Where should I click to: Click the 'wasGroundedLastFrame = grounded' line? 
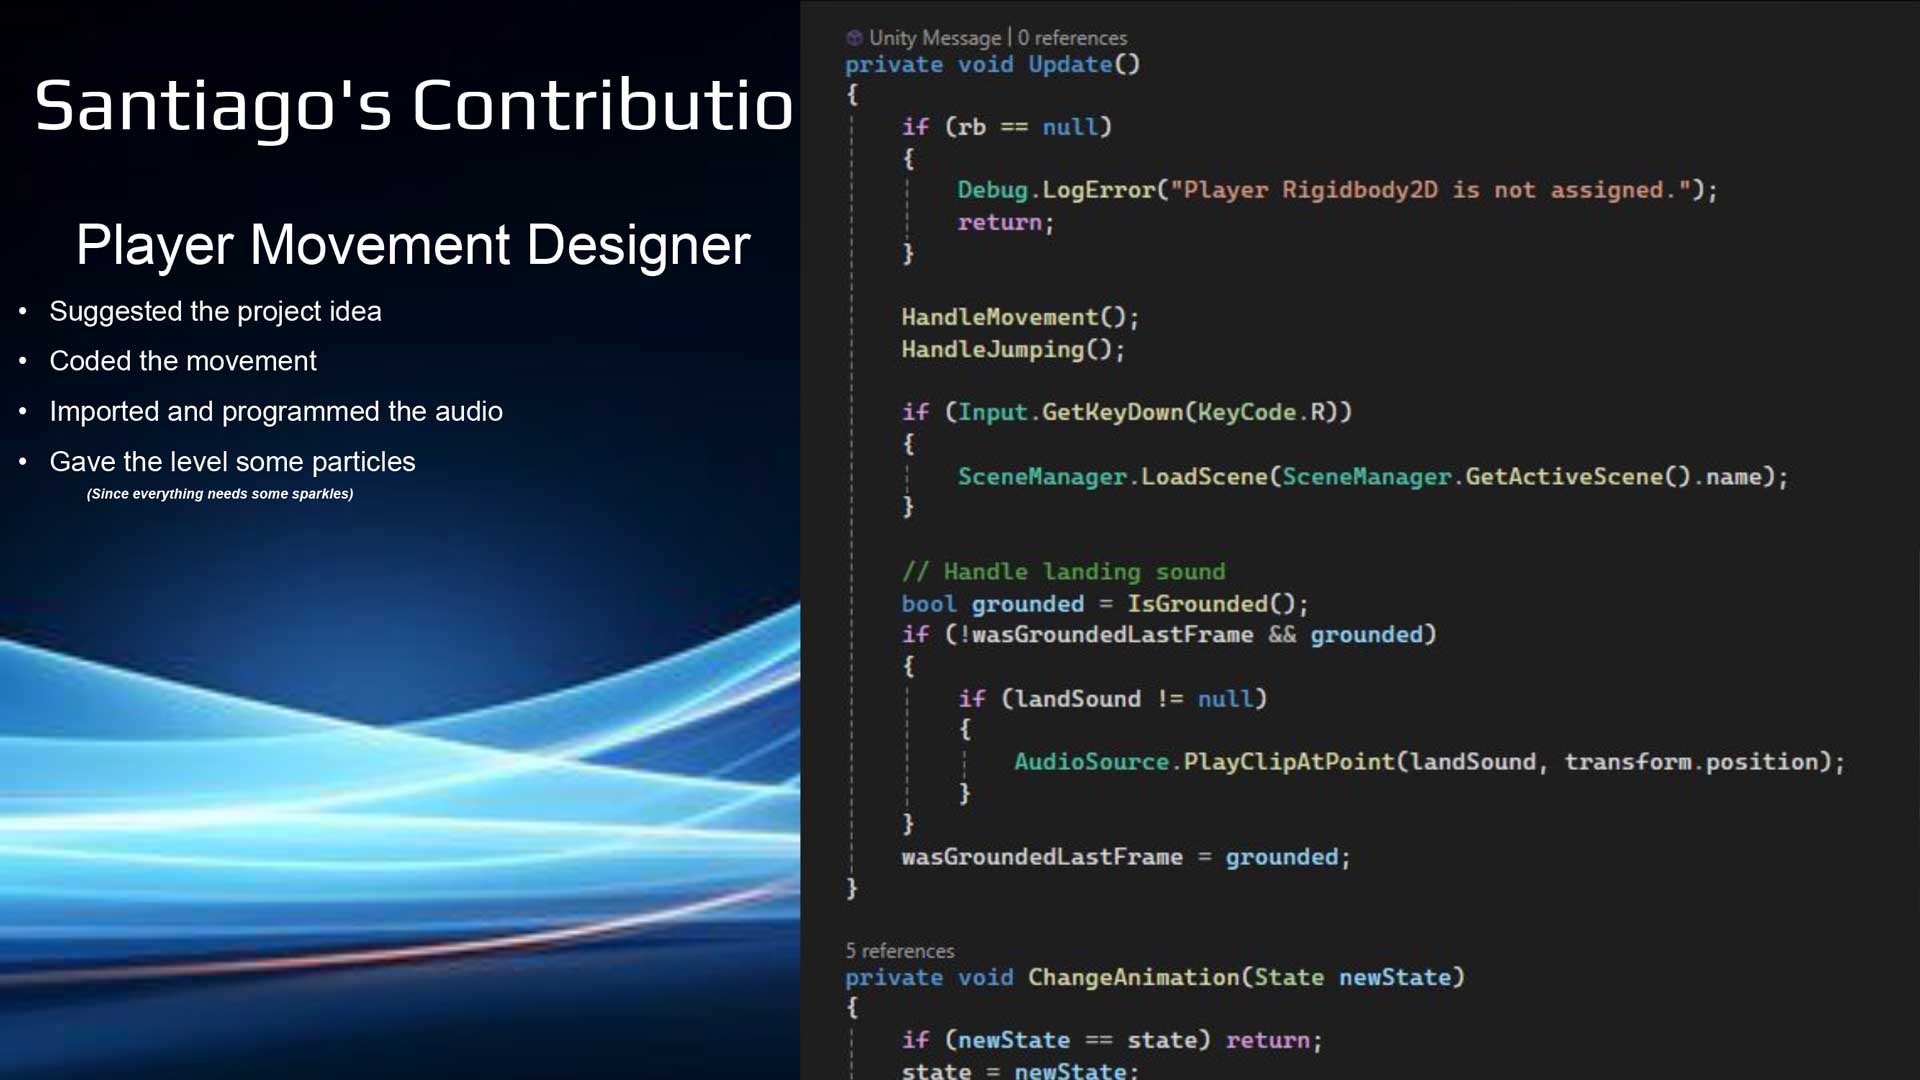(x=1125, y=858)
